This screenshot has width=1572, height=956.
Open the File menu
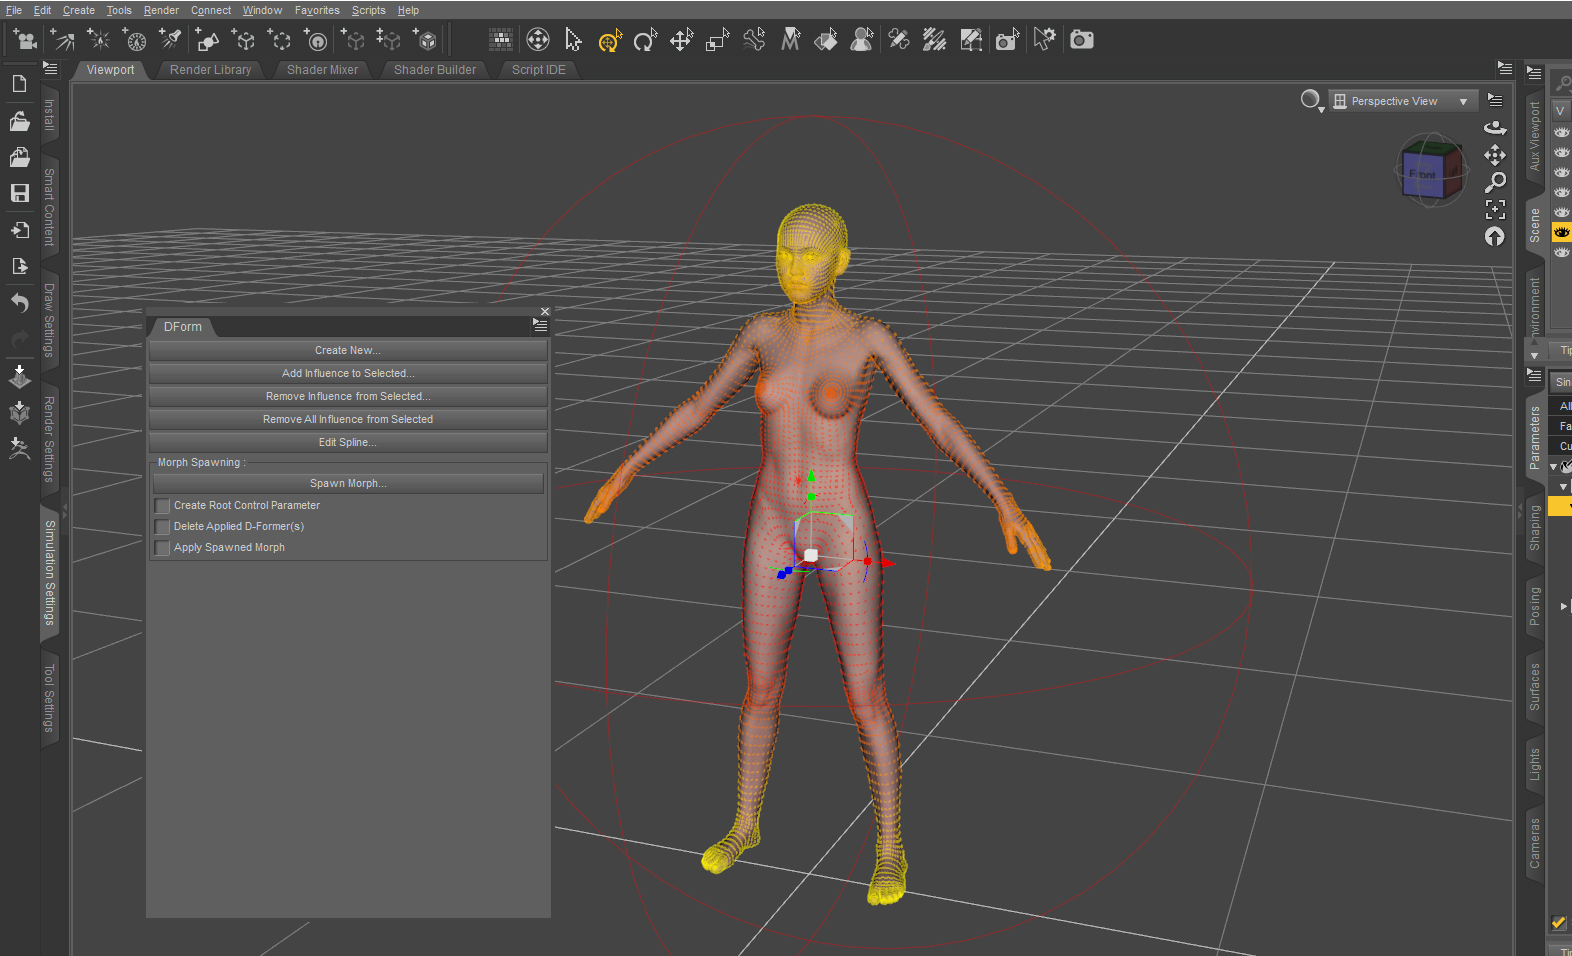[x=14, y=10]
